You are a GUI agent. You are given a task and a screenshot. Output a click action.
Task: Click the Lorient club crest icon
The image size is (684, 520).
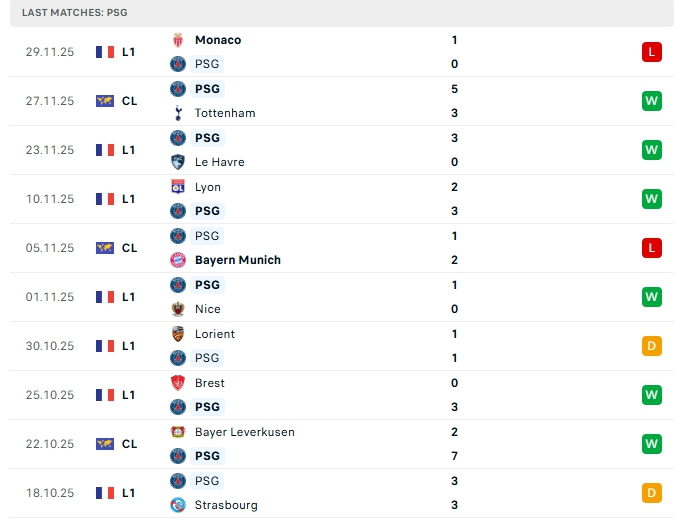[x=178, y=334]
